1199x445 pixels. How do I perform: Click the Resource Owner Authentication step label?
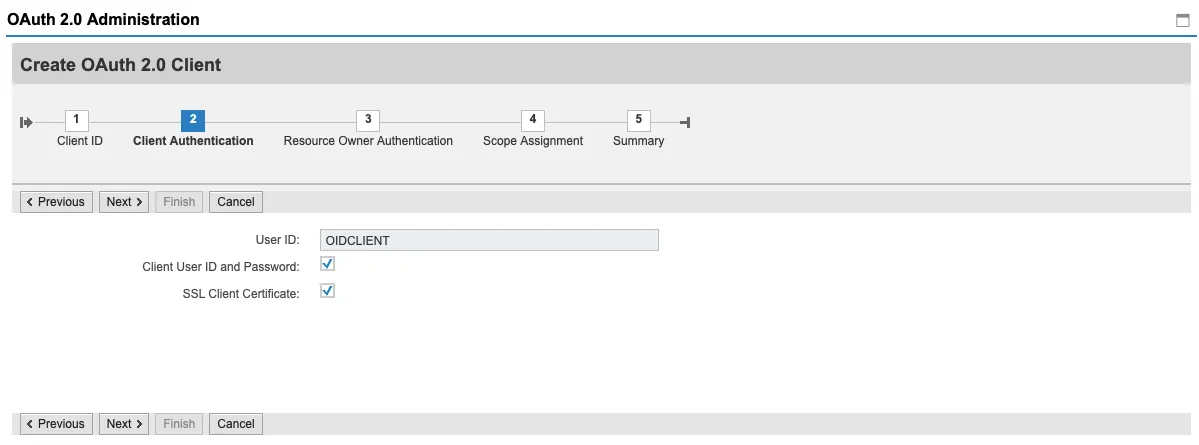pos(368,141)
